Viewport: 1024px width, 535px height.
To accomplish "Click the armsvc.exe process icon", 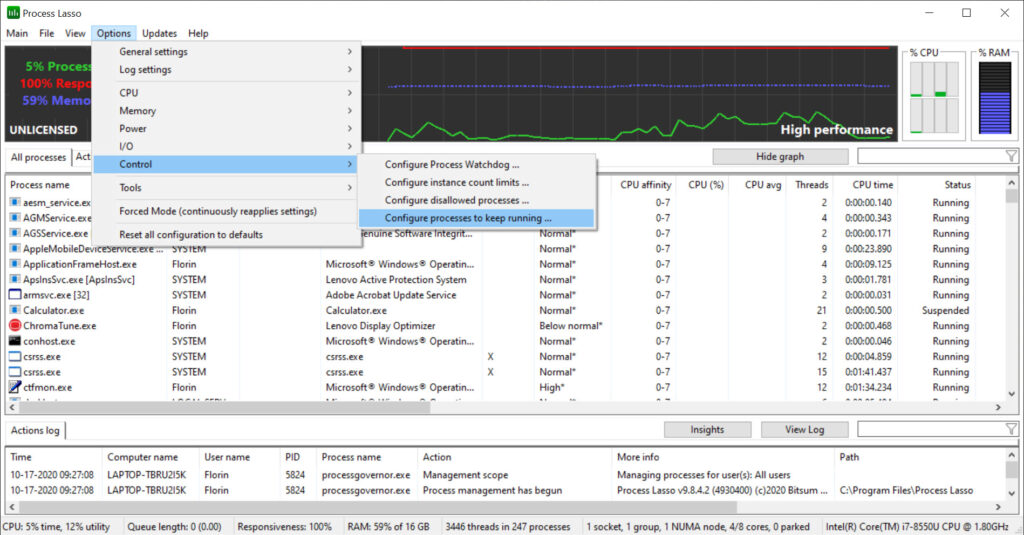I will coord(15,295).
